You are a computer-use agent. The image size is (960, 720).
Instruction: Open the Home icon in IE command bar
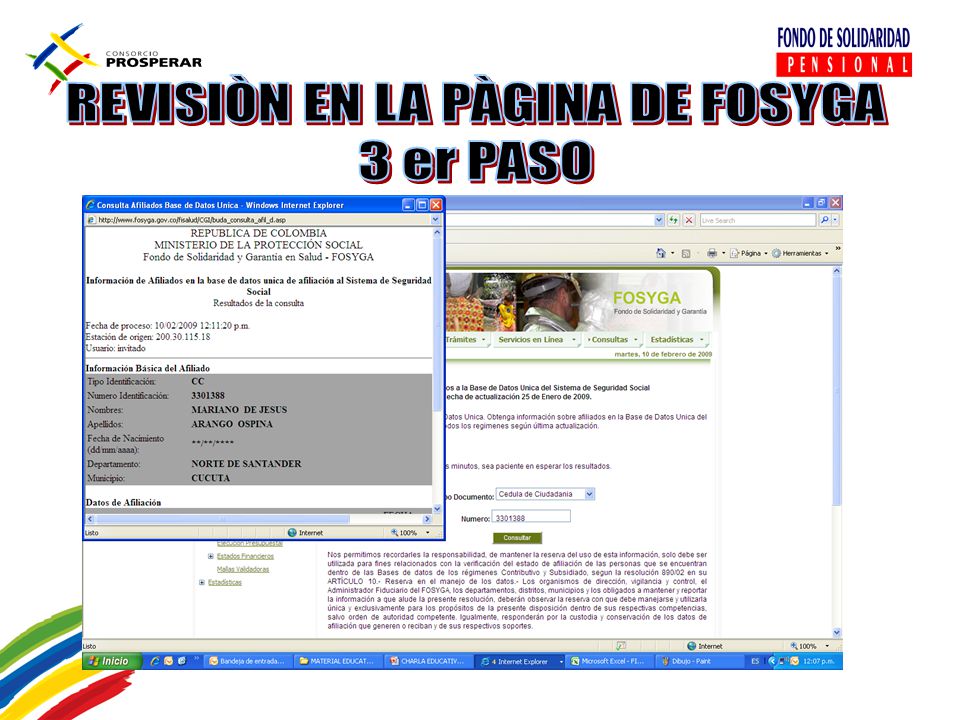661,253
